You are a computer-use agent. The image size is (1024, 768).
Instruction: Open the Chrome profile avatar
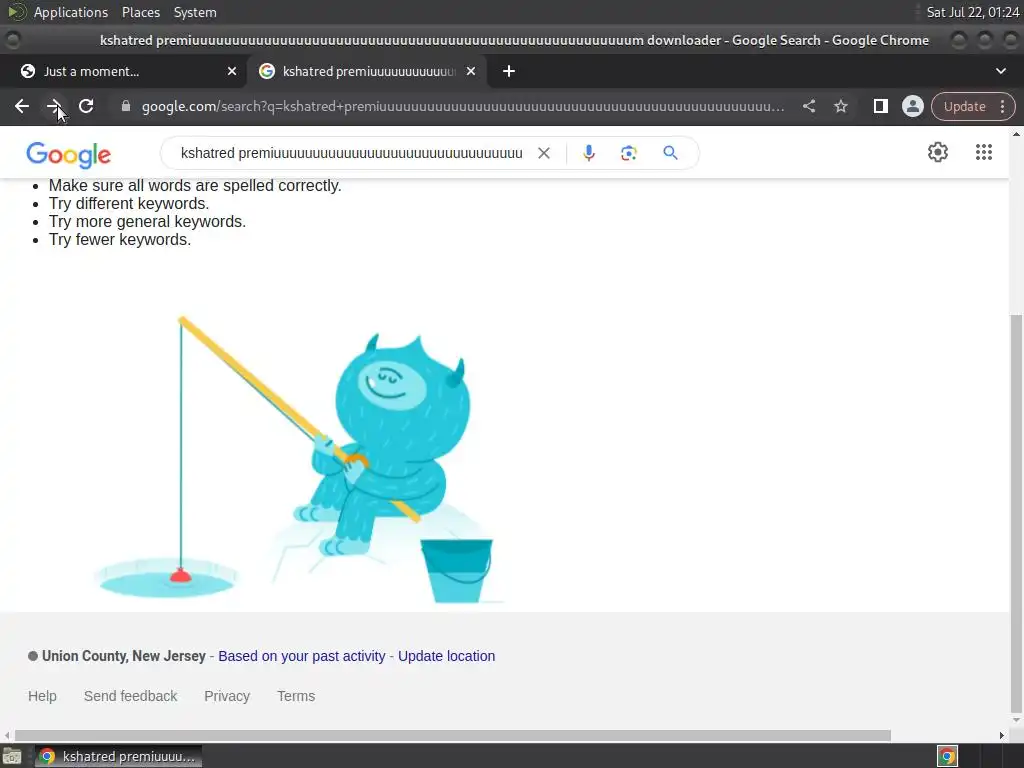913,106
